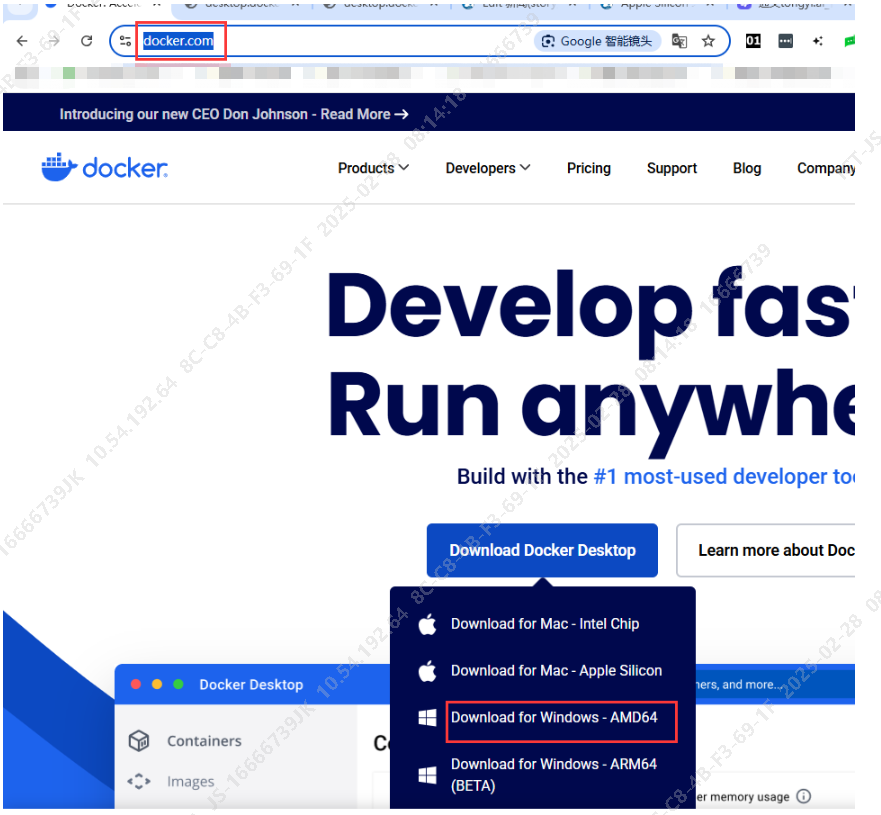The image size is (881, 815).
Task: Click Apple icon beside Intel Chip option
Action: point(428,623)
